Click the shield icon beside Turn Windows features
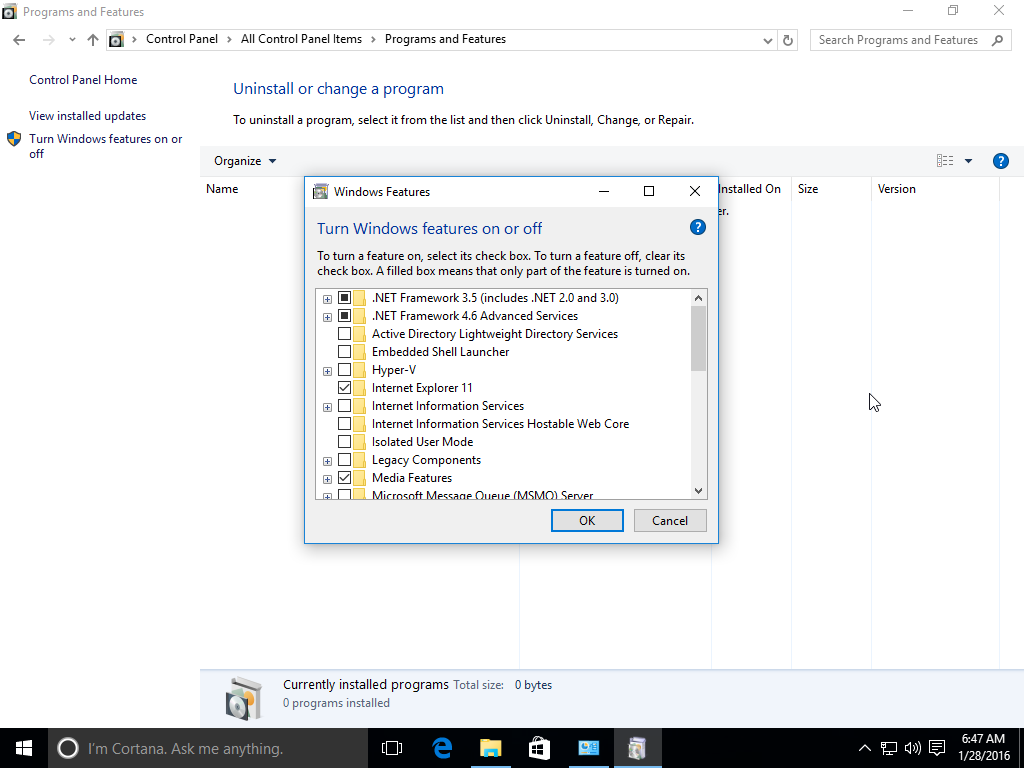Screen dimensions: 1024x768 point(14,139)
